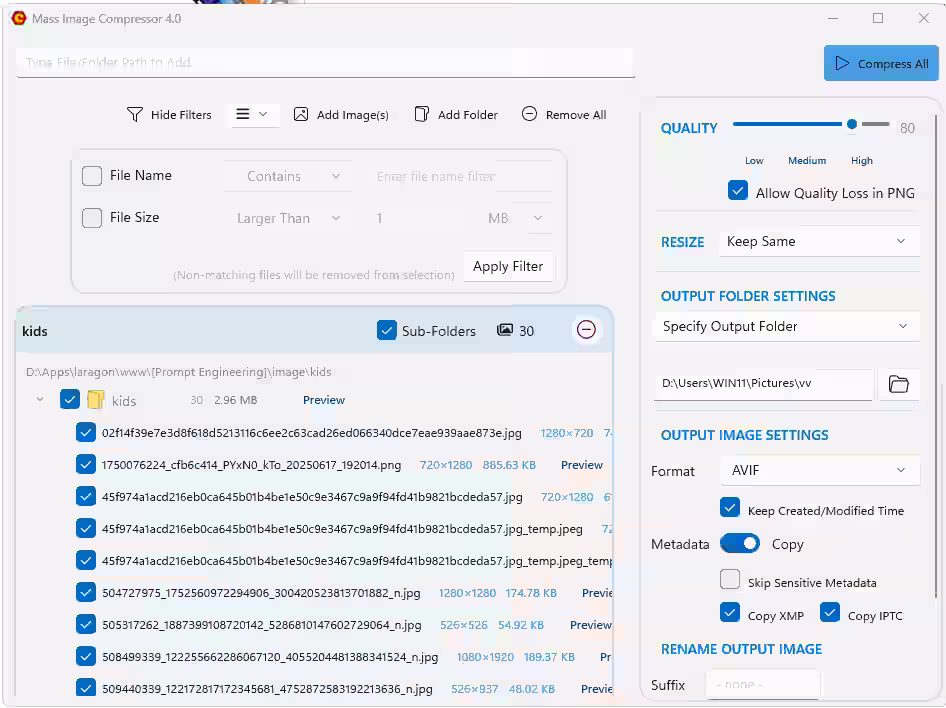Click the Quality slider handle
The height and width of the screenshot is (708, 946).
click(x=852, y=125)
